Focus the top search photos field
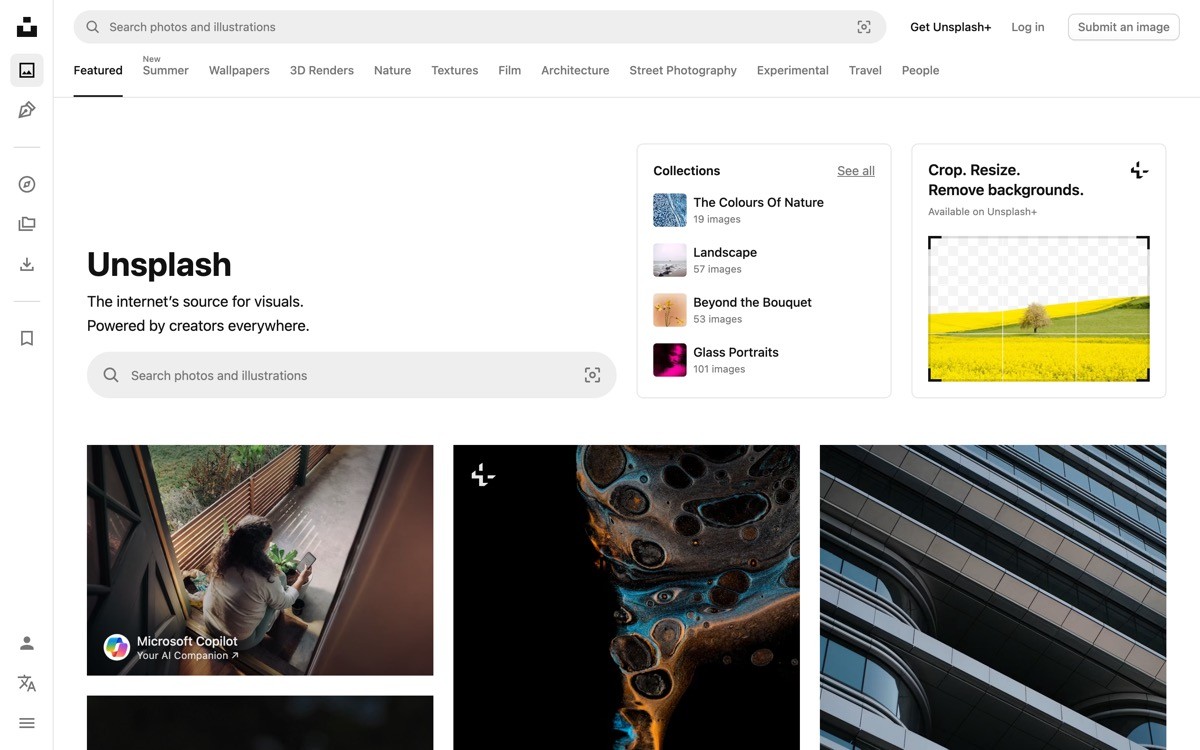Screen dimensions: 1200x750 [x=480, y=27]
